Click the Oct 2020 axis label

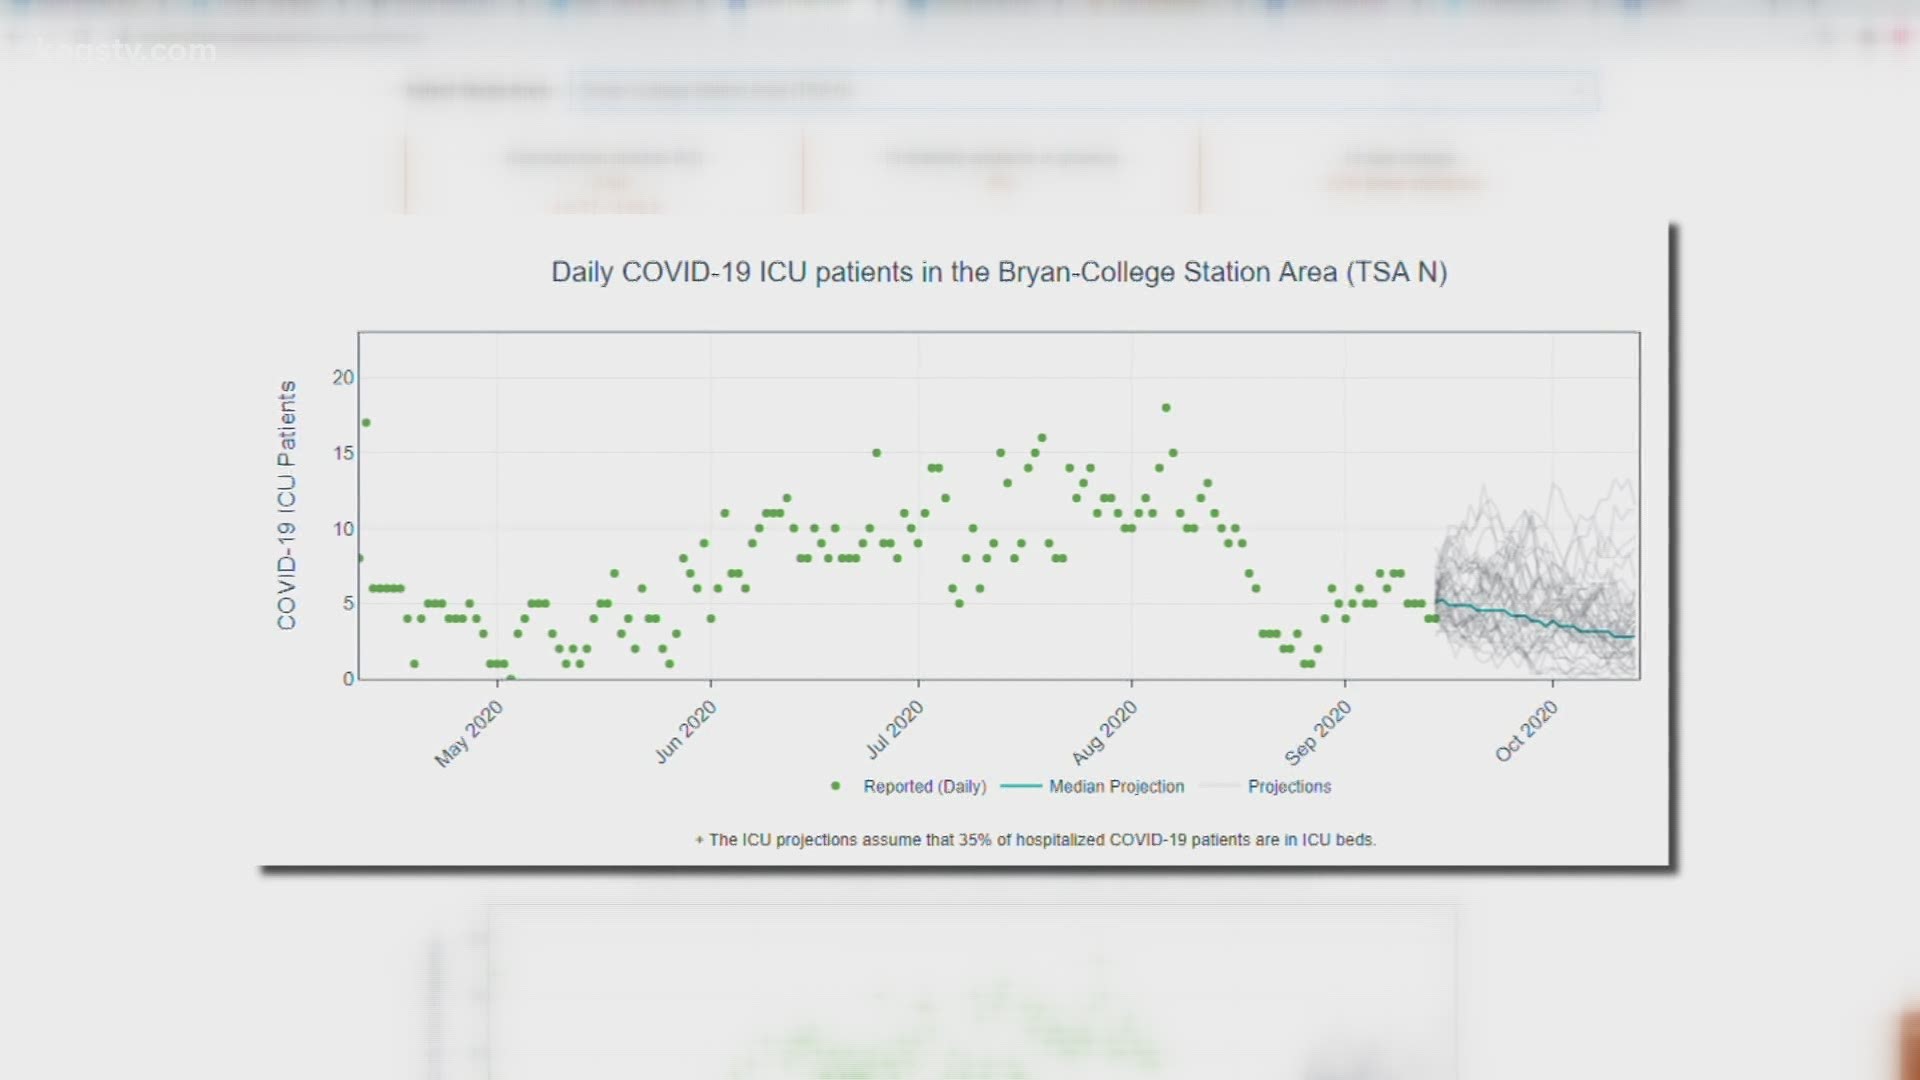(x=1526, y=731)
